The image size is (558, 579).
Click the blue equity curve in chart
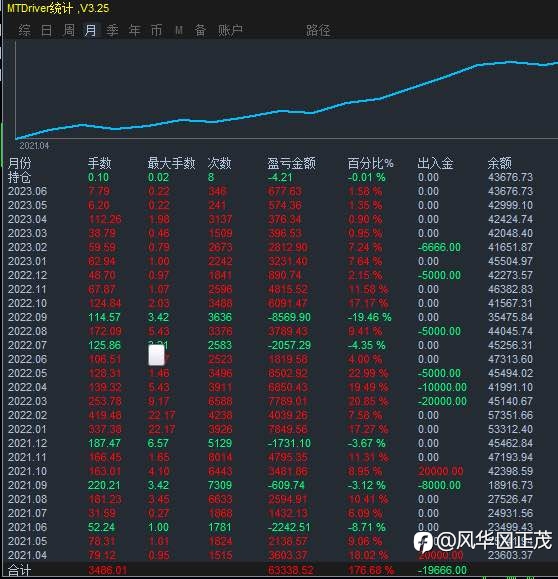click(287, 100)
